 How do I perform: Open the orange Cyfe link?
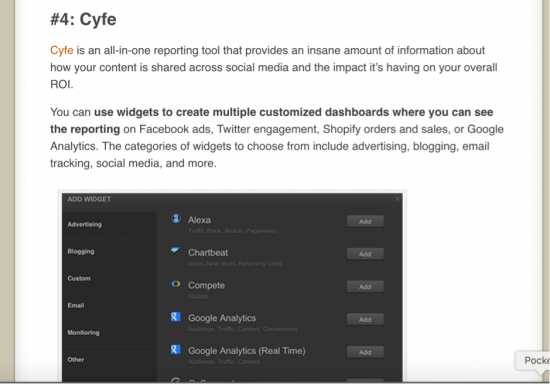click(x=61, y=50)
